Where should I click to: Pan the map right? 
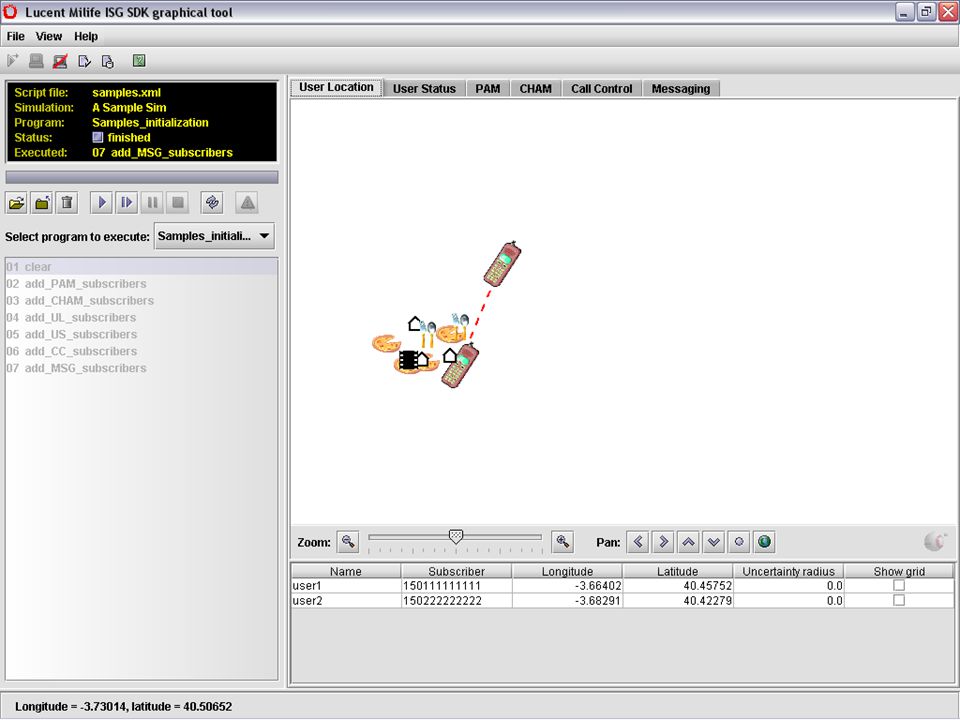pyautogui.click(x=663, y=542)
